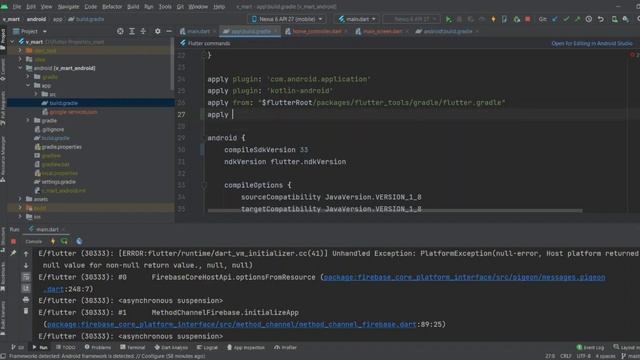640x360 pixels.
Task: Open the main.dart run configuration dropdown
Action: point(357,19)
